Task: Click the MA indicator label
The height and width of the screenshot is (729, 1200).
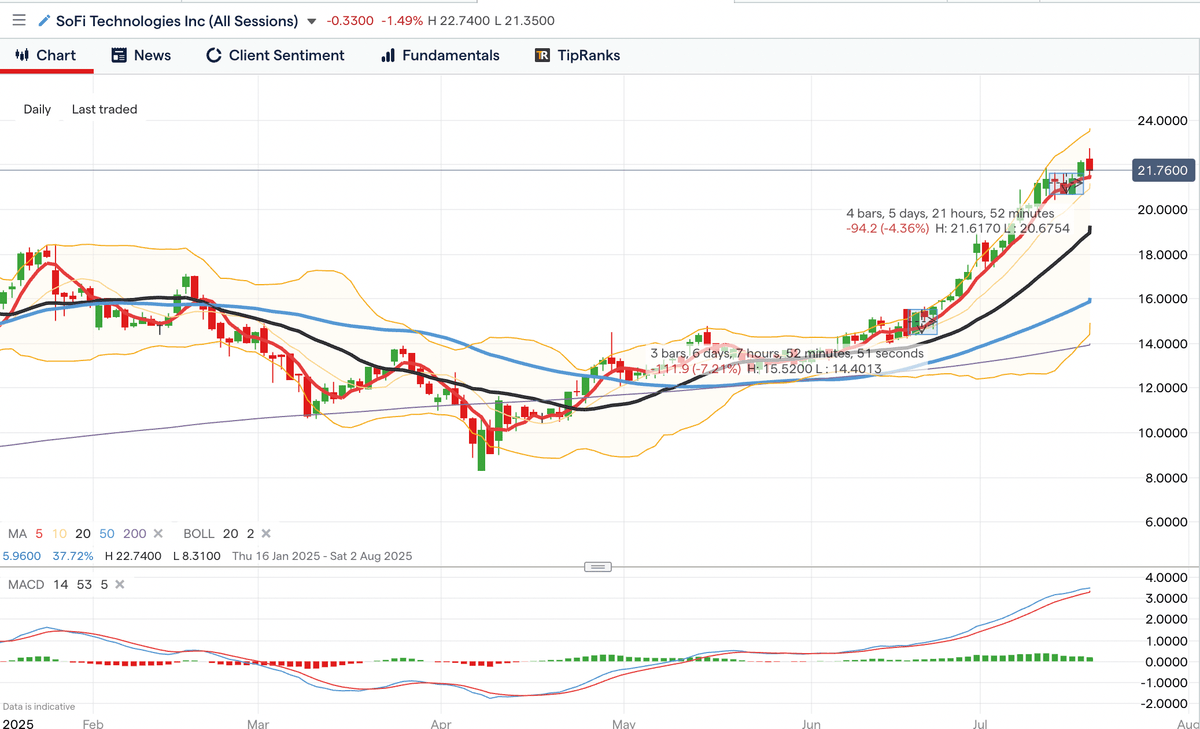Action: coord(18,534)
